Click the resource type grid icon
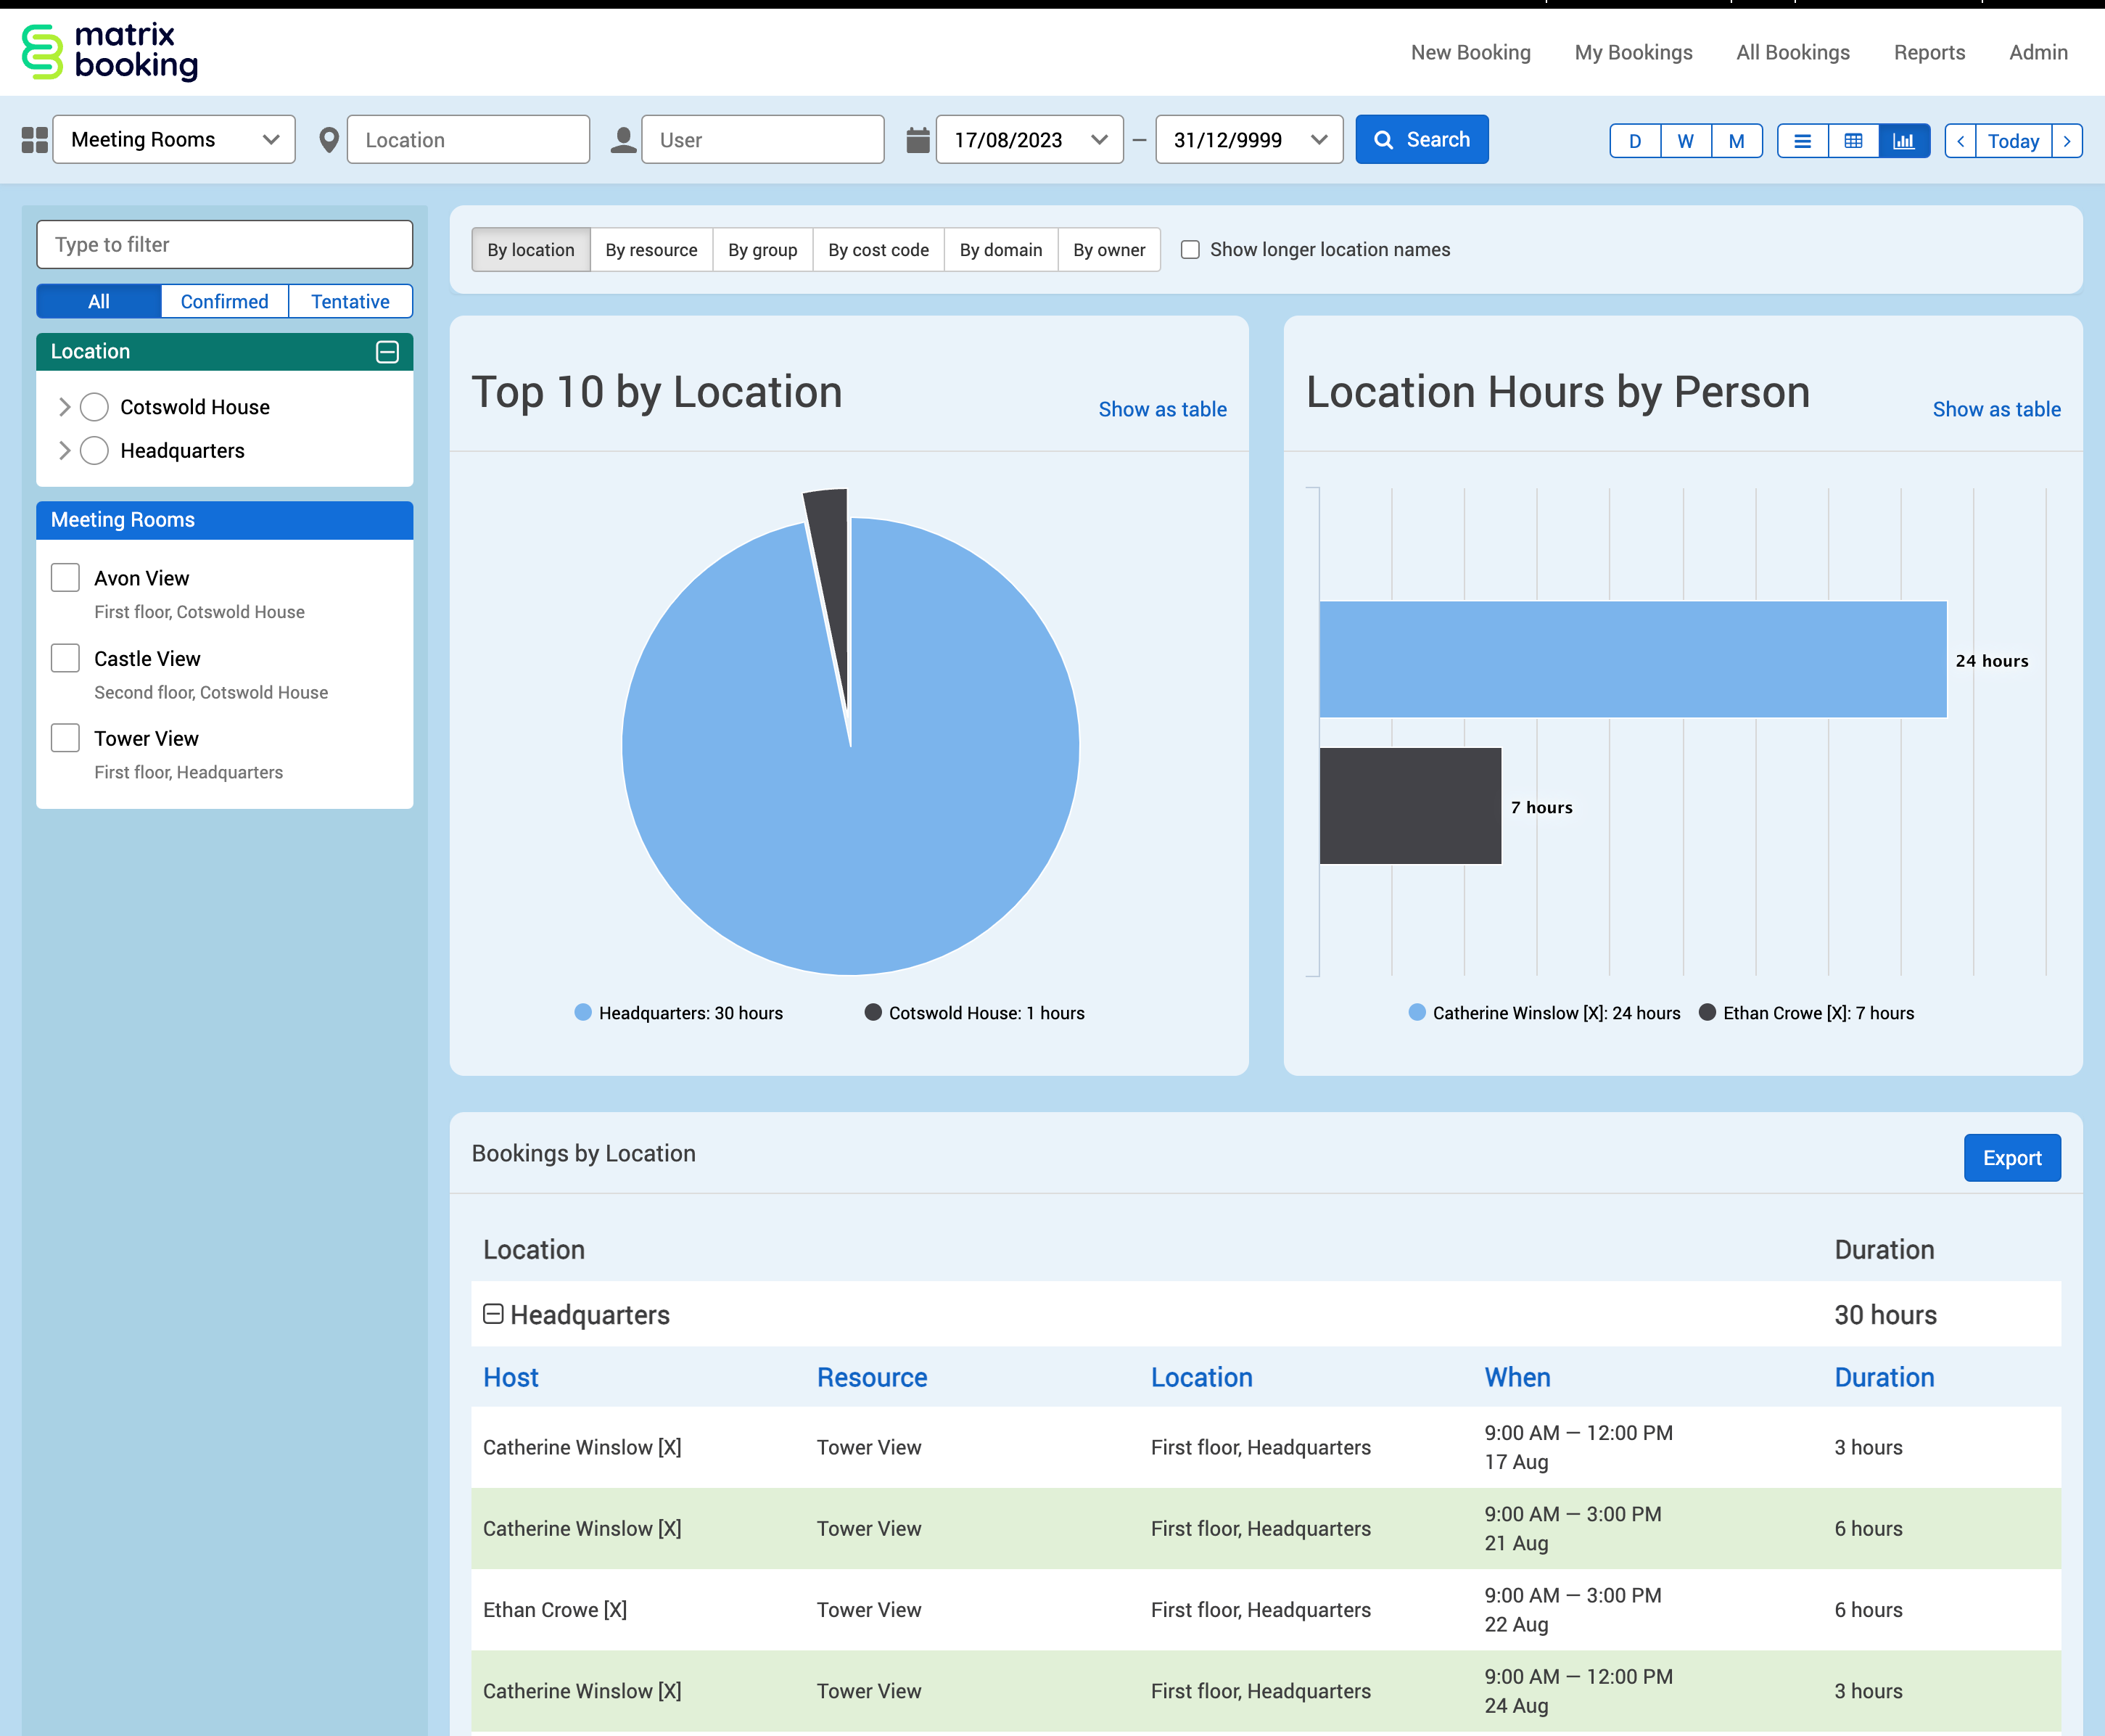Image resolution: width=2105 pixels, height=1736 pixels. (34, 140)
